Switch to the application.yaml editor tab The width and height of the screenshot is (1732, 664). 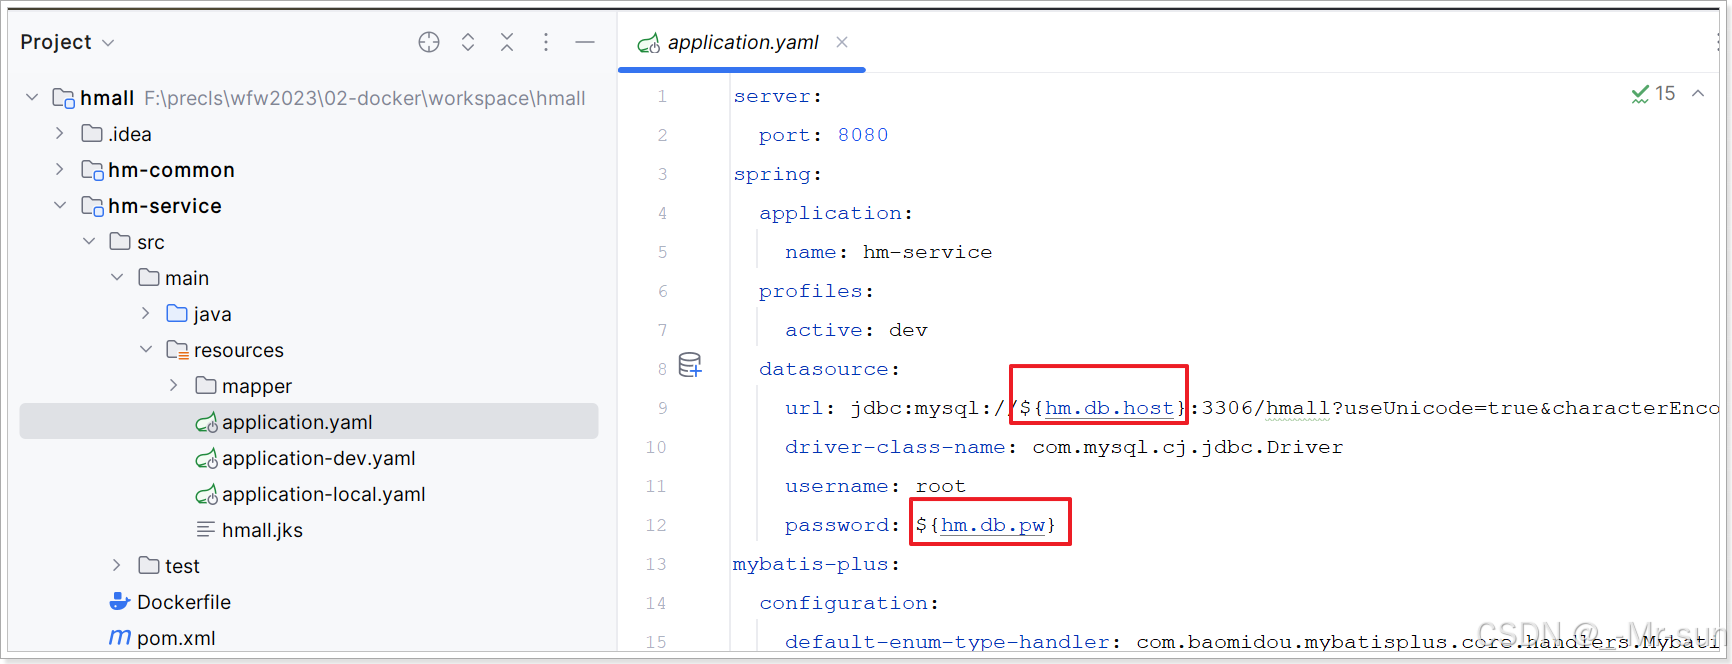click(742, 42)
